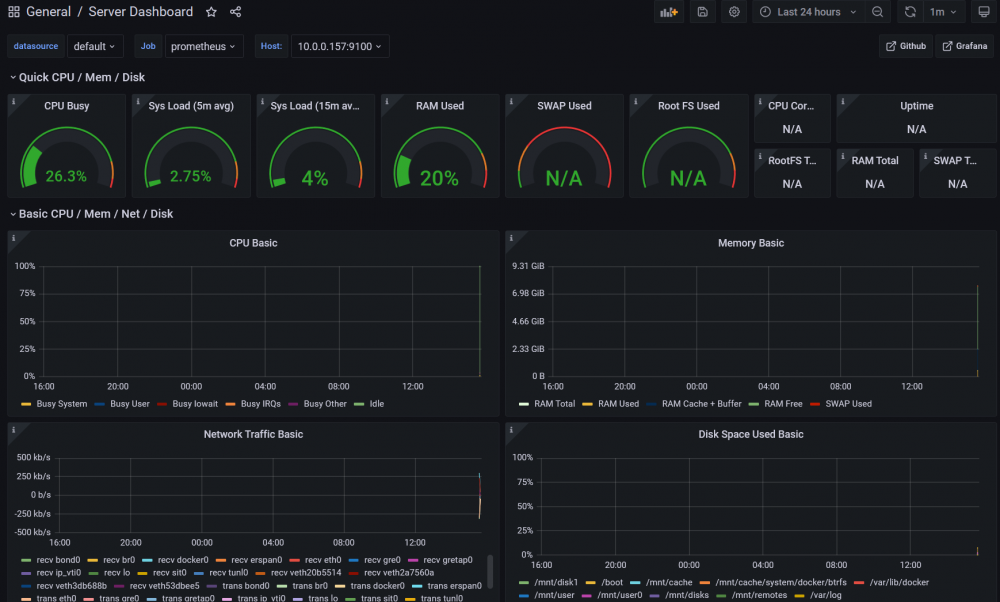The height and width of the screenshot is (602, 1000).
Task: Open dashboard settings gear icon
Action: (735, 12)
